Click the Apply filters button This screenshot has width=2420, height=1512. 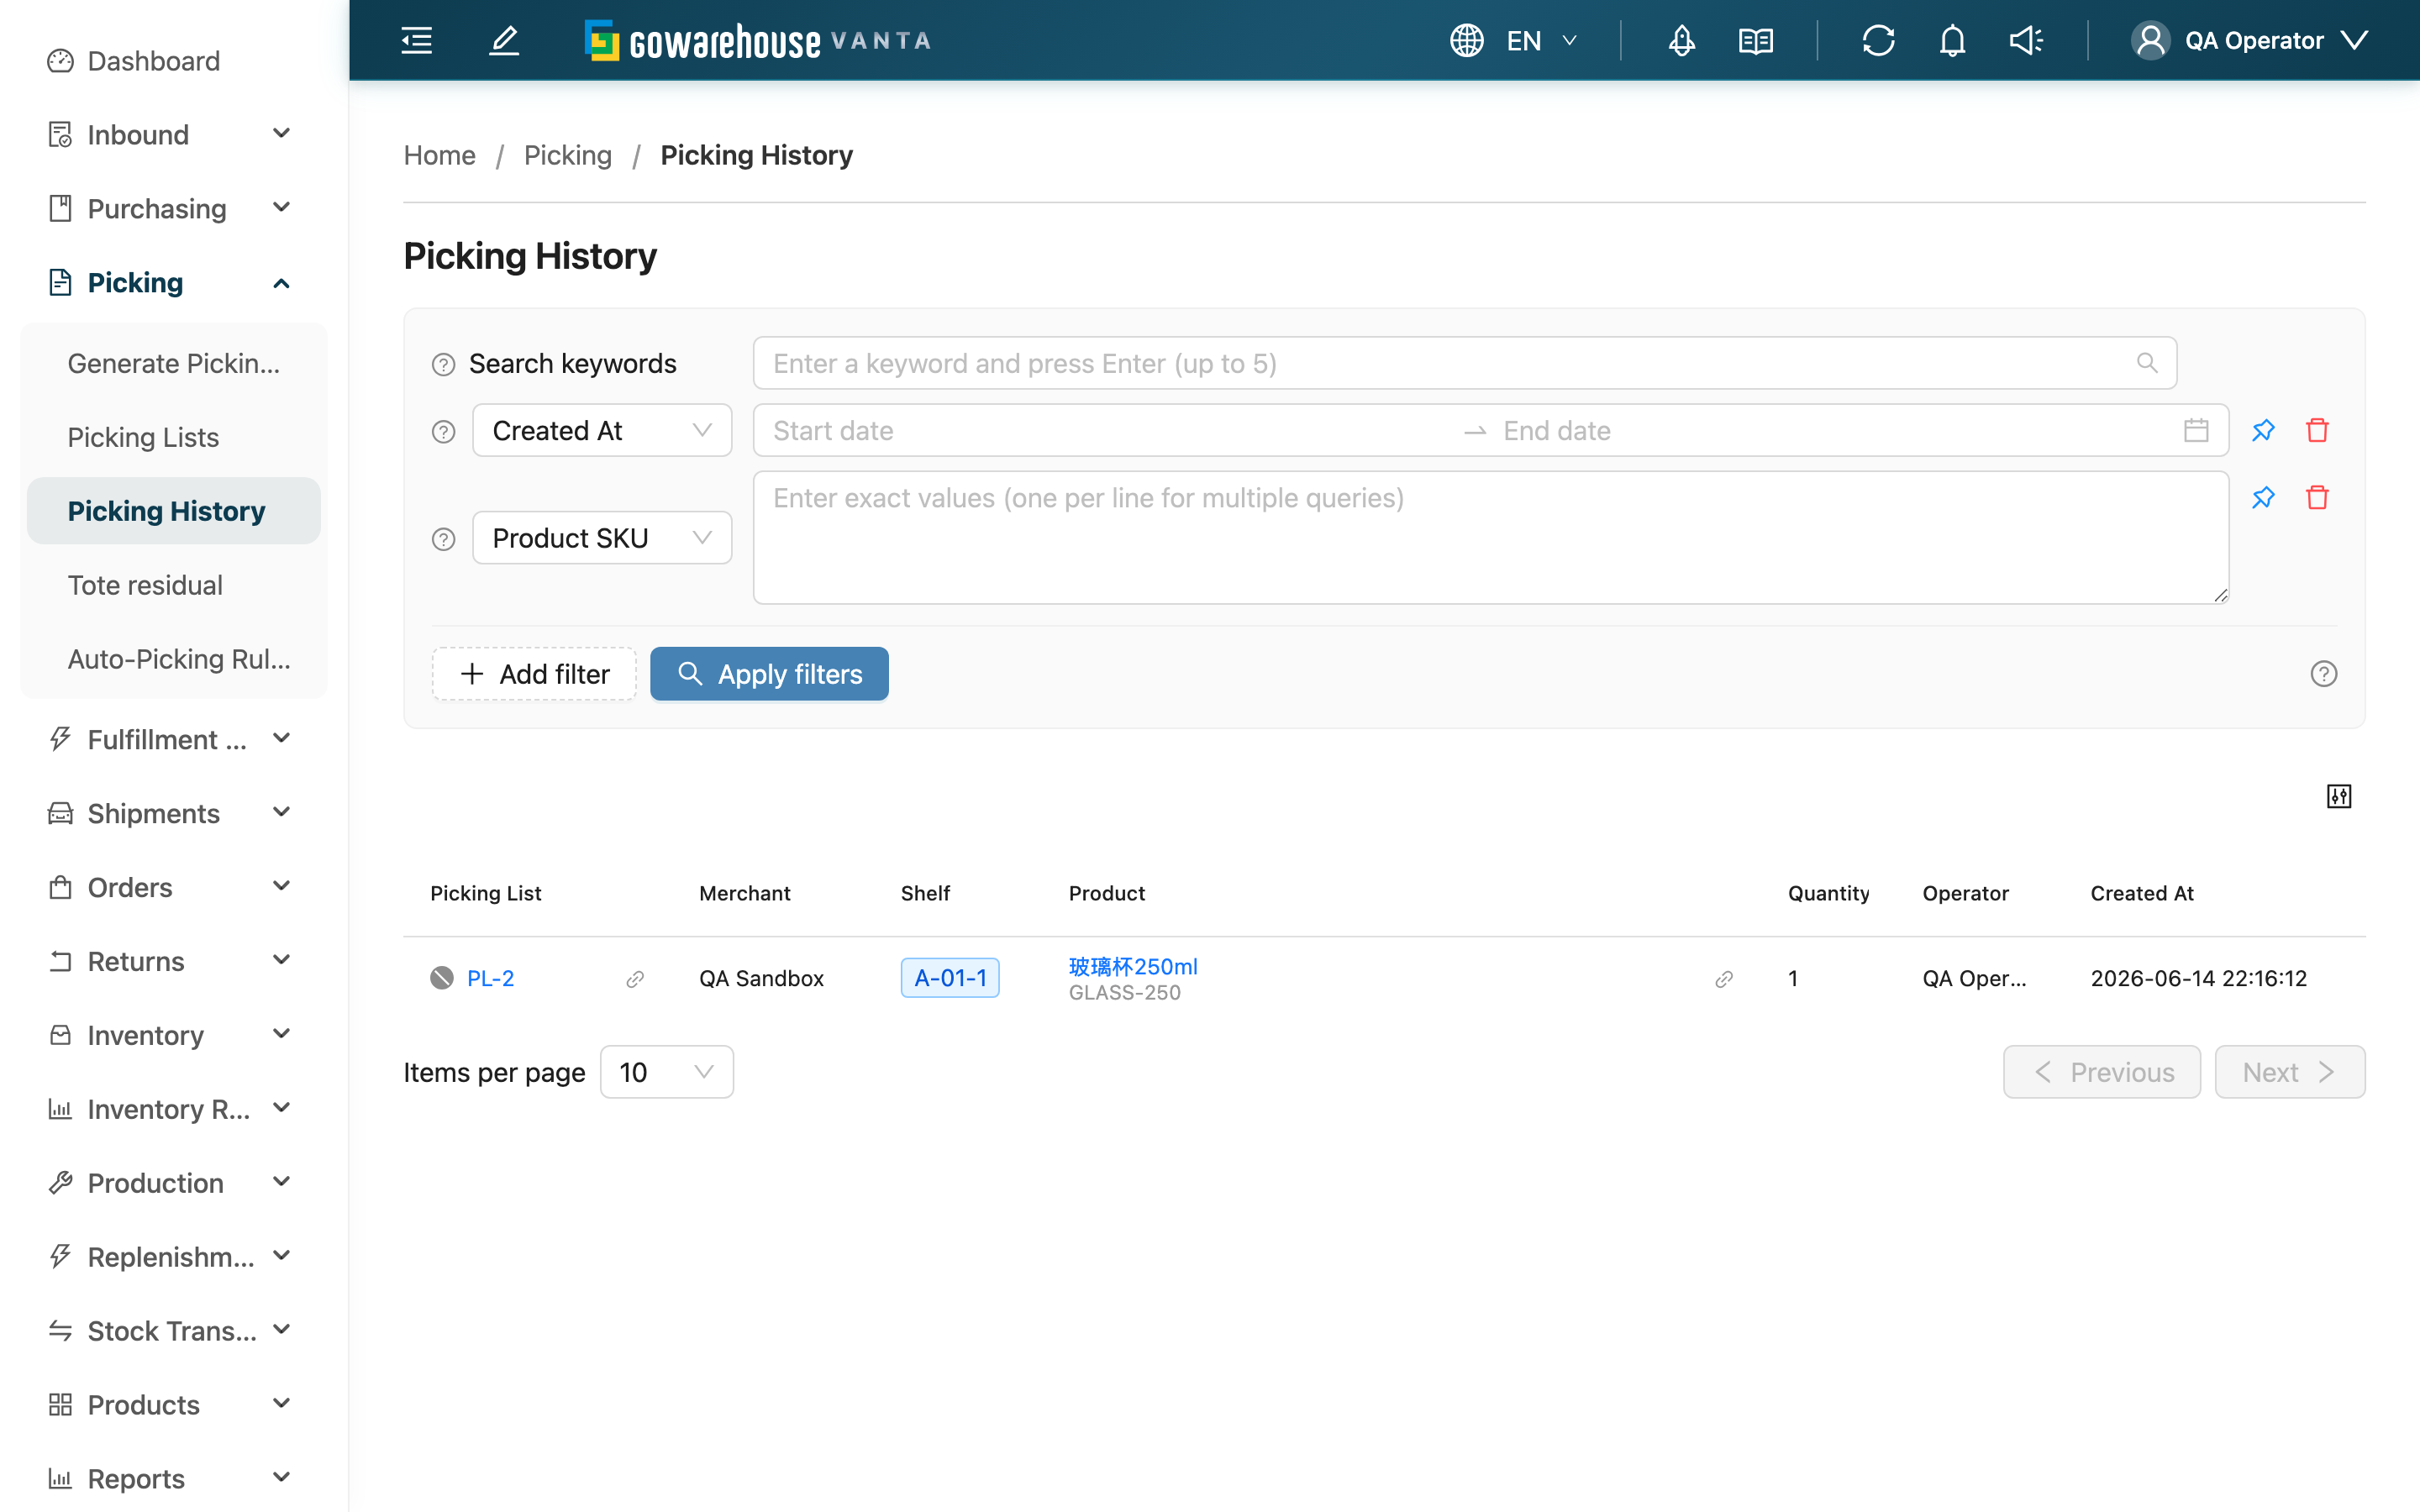tap(769, 674)
